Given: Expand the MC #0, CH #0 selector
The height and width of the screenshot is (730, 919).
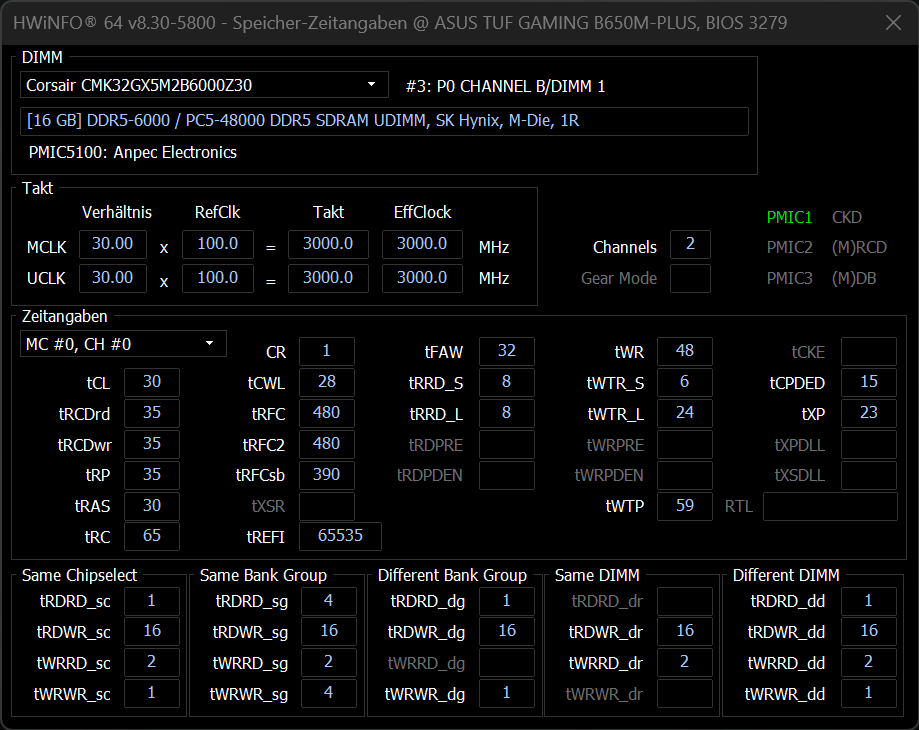Looking at the screenshot, I should coord(123,344).
